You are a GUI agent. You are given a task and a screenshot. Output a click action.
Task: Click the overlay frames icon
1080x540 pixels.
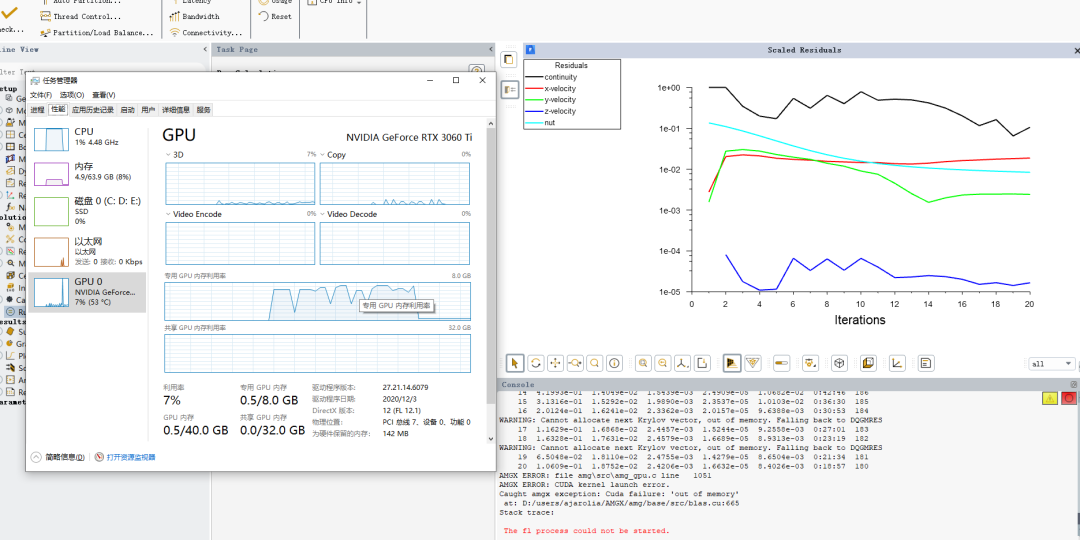(868, 363)
